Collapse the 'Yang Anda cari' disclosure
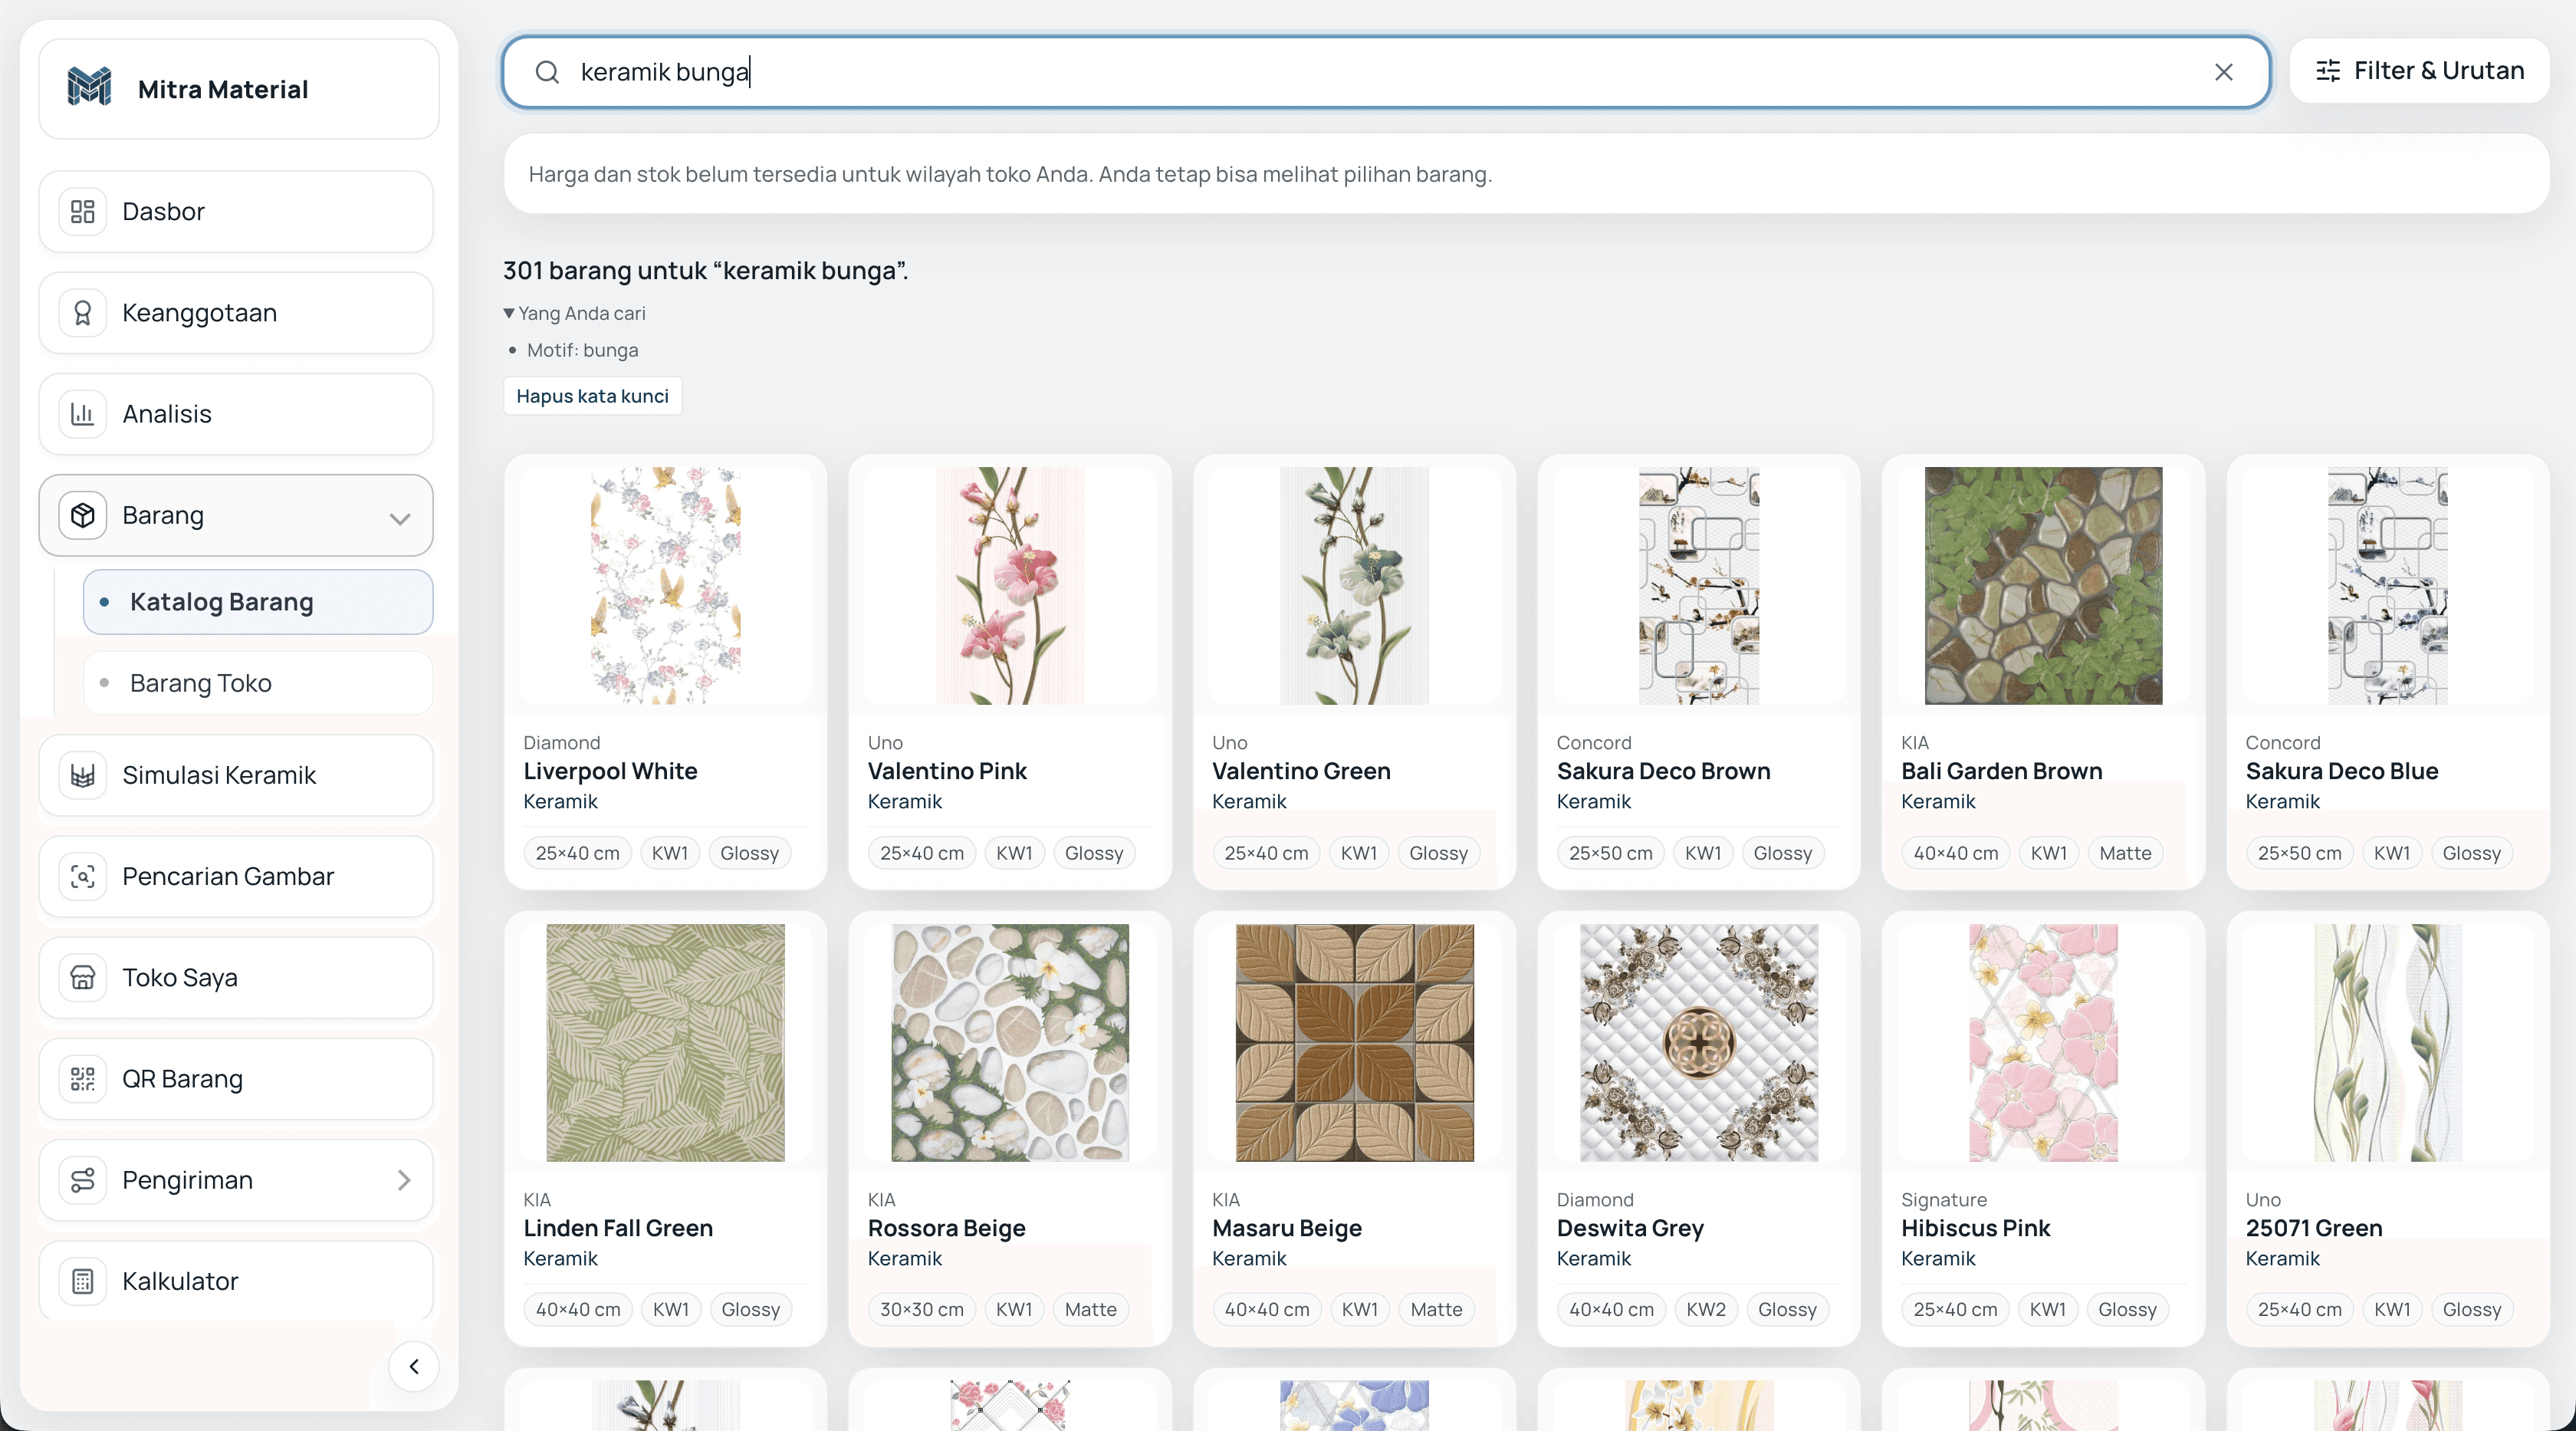 tap(575, 313)
